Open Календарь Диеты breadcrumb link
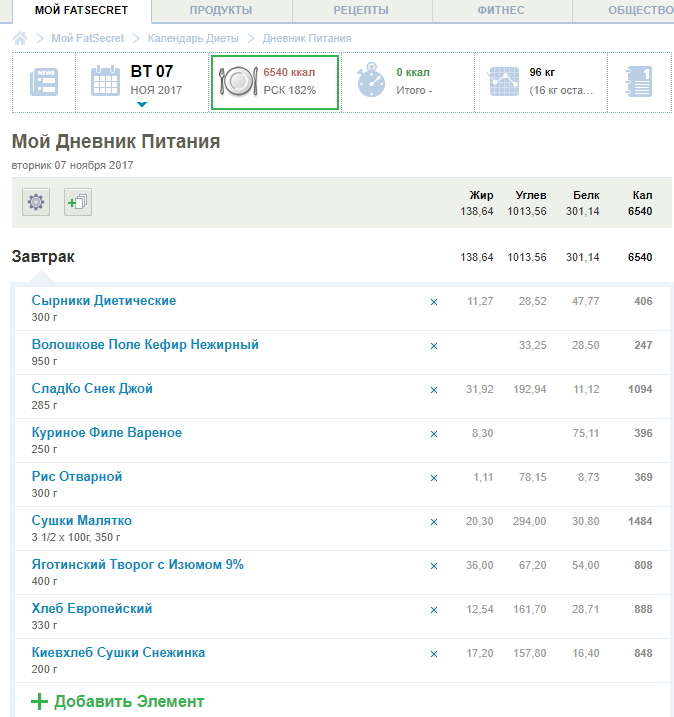This screenshot has height=717, width=674. point(195,38)
